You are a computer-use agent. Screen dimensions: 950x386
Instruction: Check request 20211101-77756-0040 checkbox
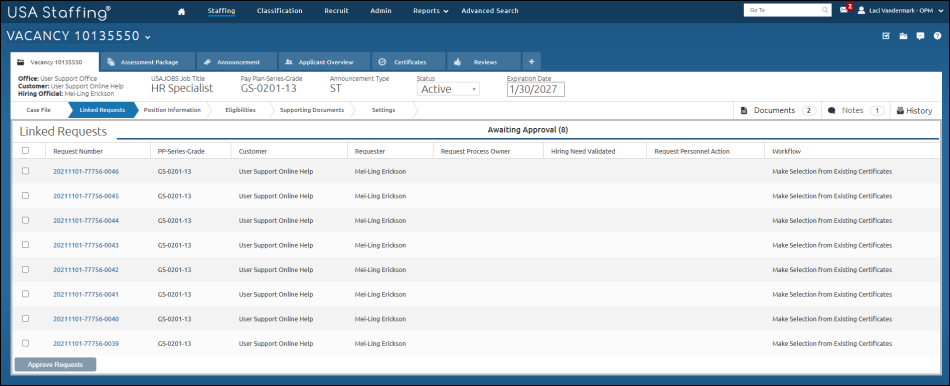25,319
